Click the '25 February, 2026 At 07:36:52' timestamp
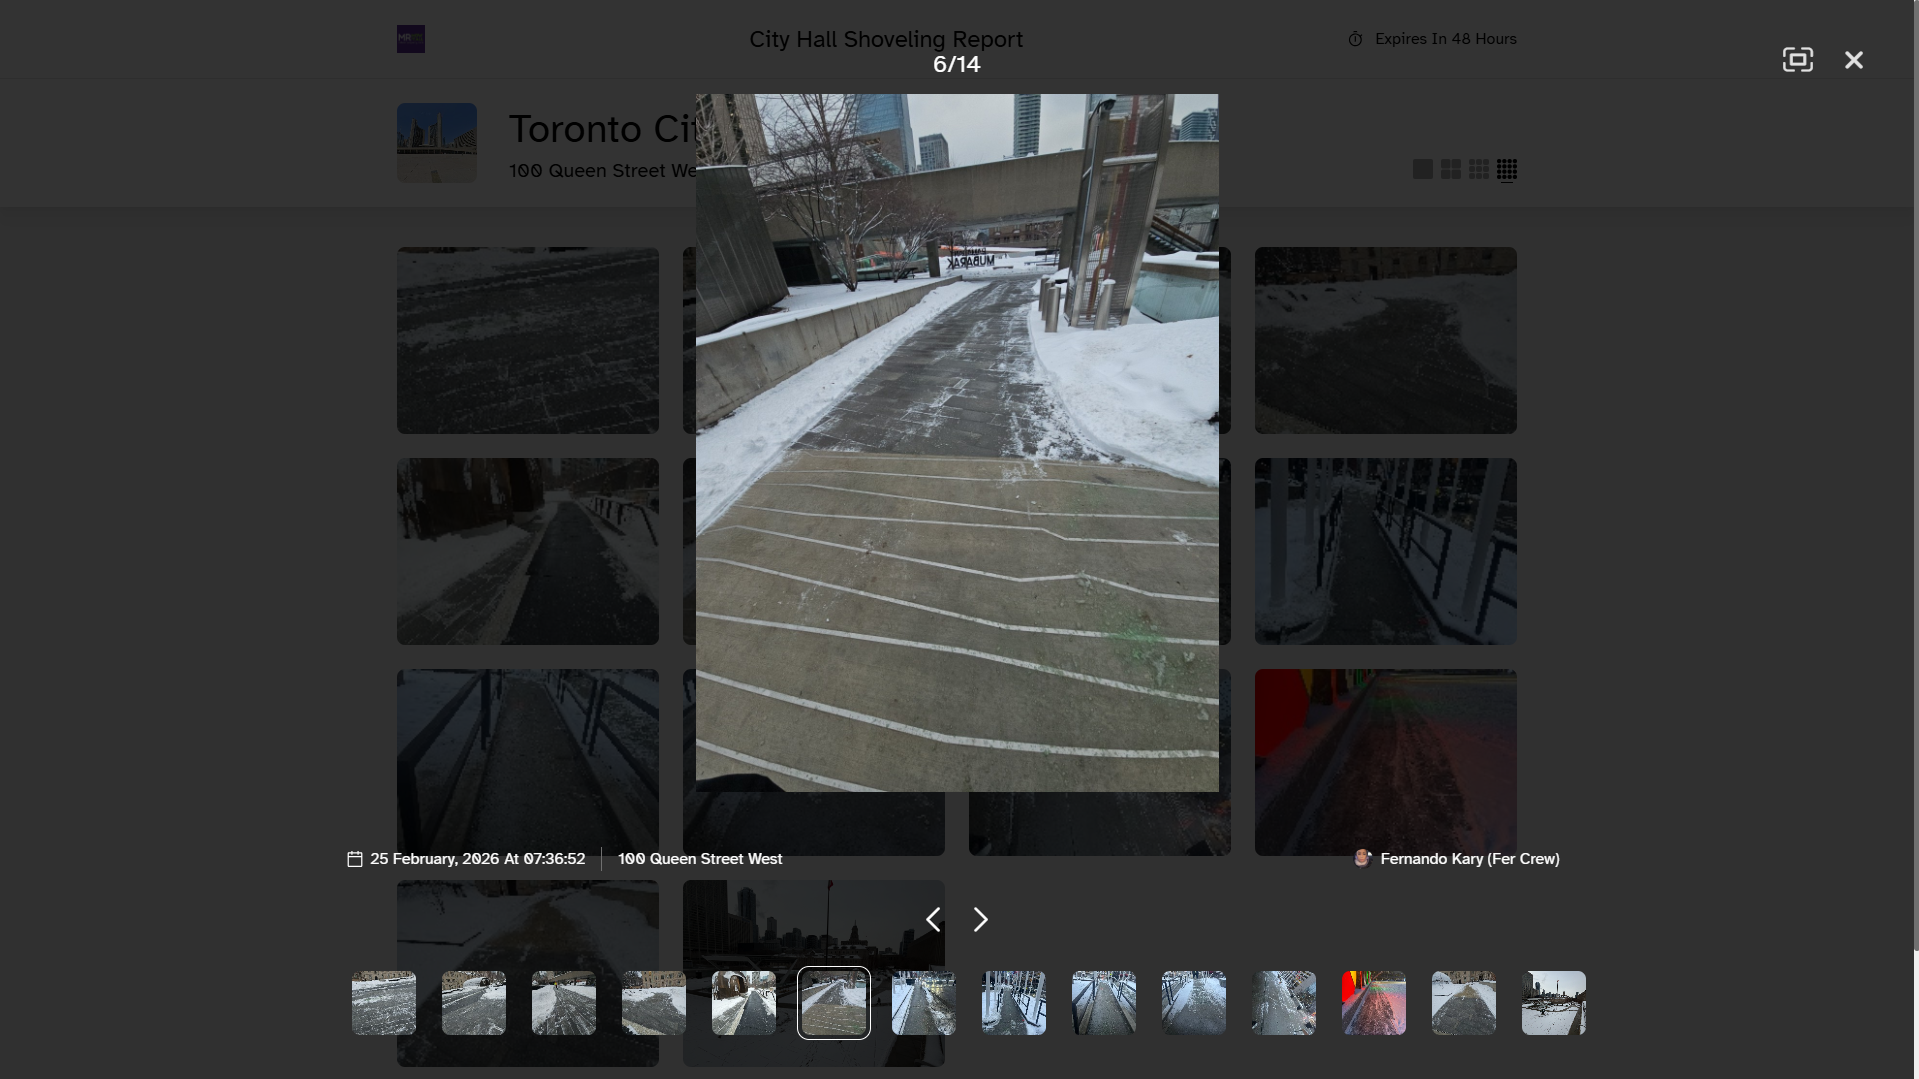The image size is (1919, 1079). (x=478, y=859)
